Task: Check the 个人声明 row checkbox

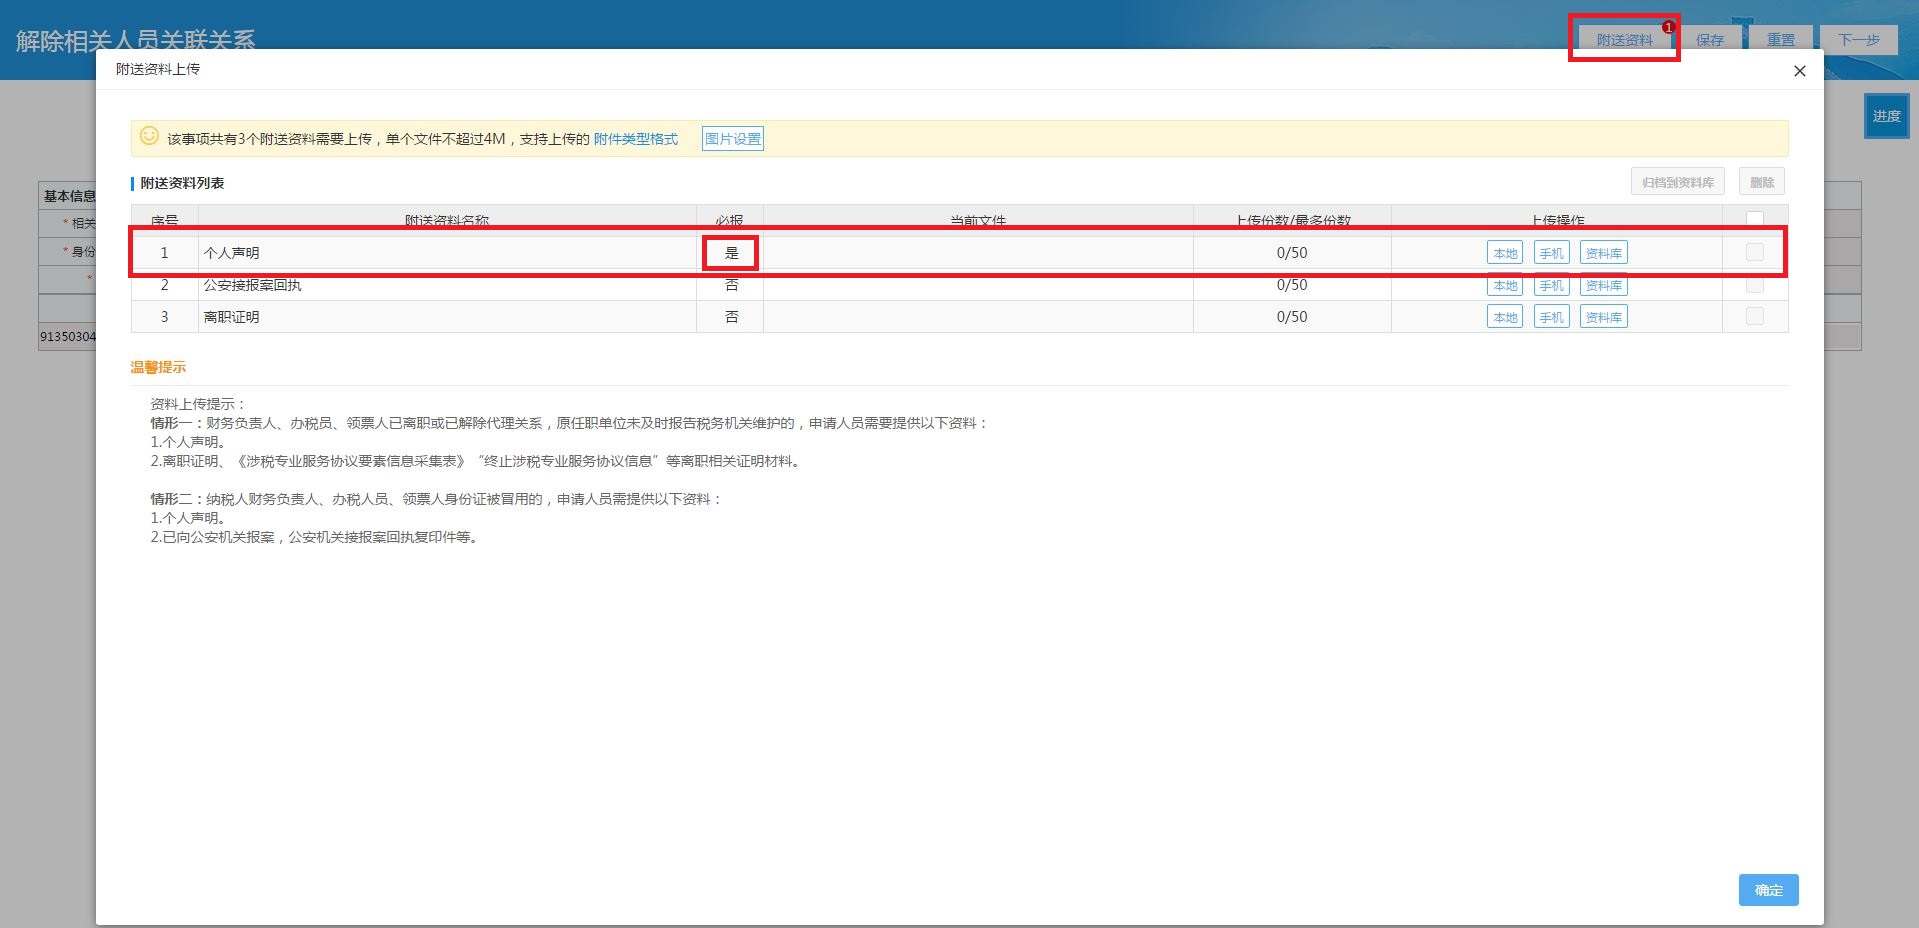Action: coord(1754,253)
